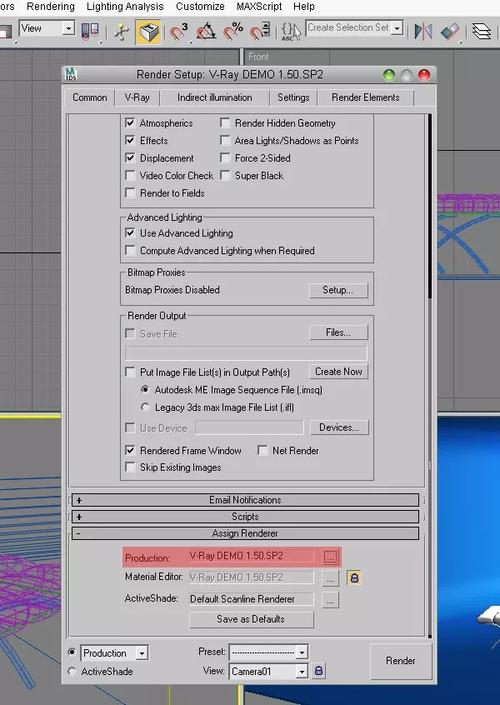
Task: Open the Customize menu
Action: tap(200, 7)
